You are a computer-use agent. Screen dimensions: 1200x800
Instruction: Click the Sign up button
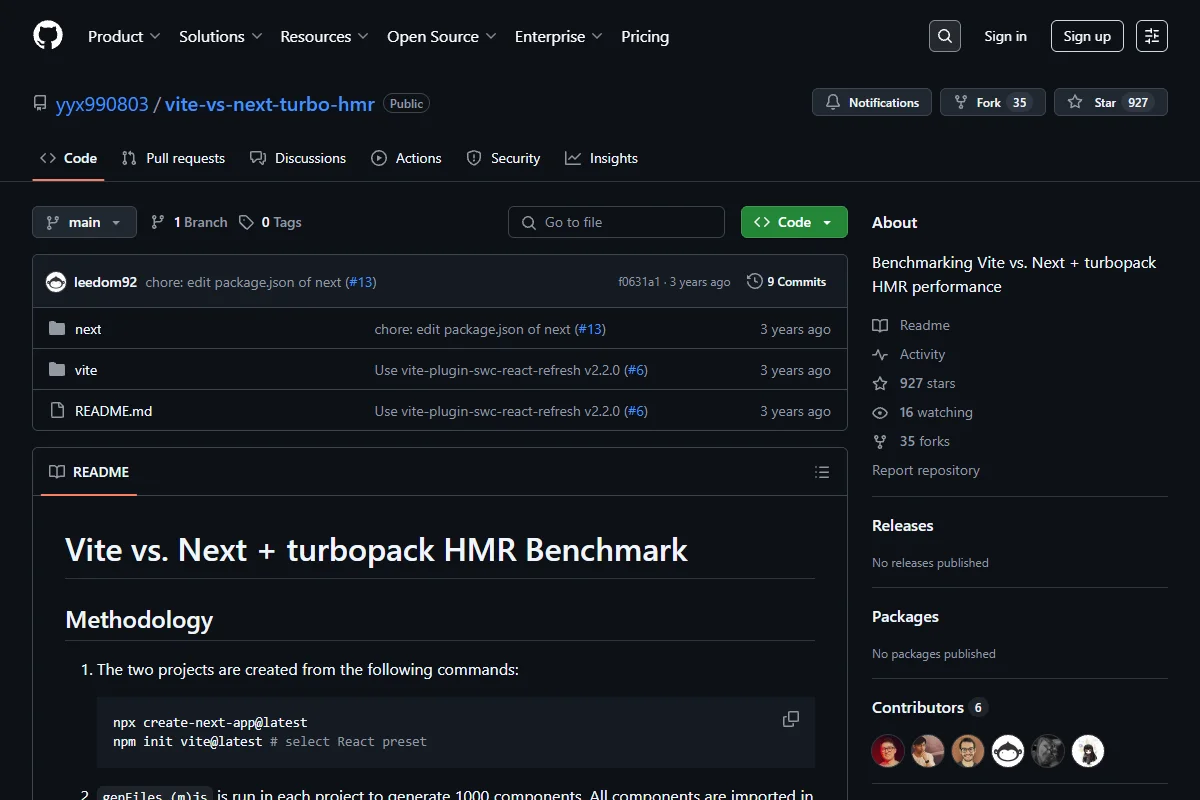pyautogui.click(x=1087, y=36)
